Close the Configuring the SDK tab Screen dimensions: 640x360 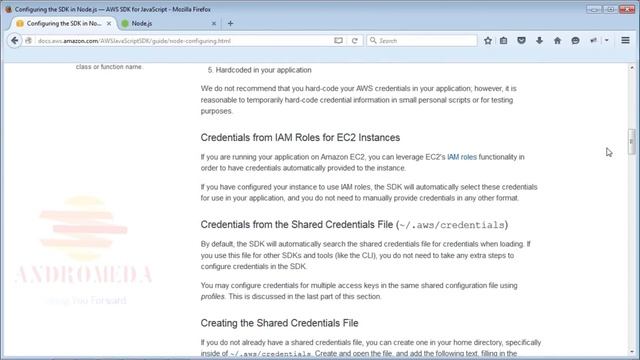(x=109, y=24)
